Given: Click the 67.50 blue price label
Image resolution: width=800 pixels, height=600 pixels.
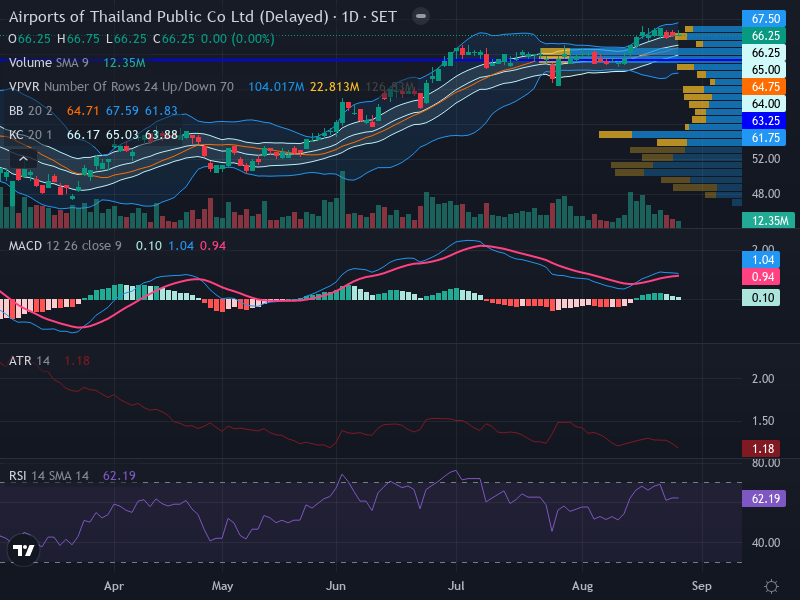Looking at the screenshot, I should point(764,18).
